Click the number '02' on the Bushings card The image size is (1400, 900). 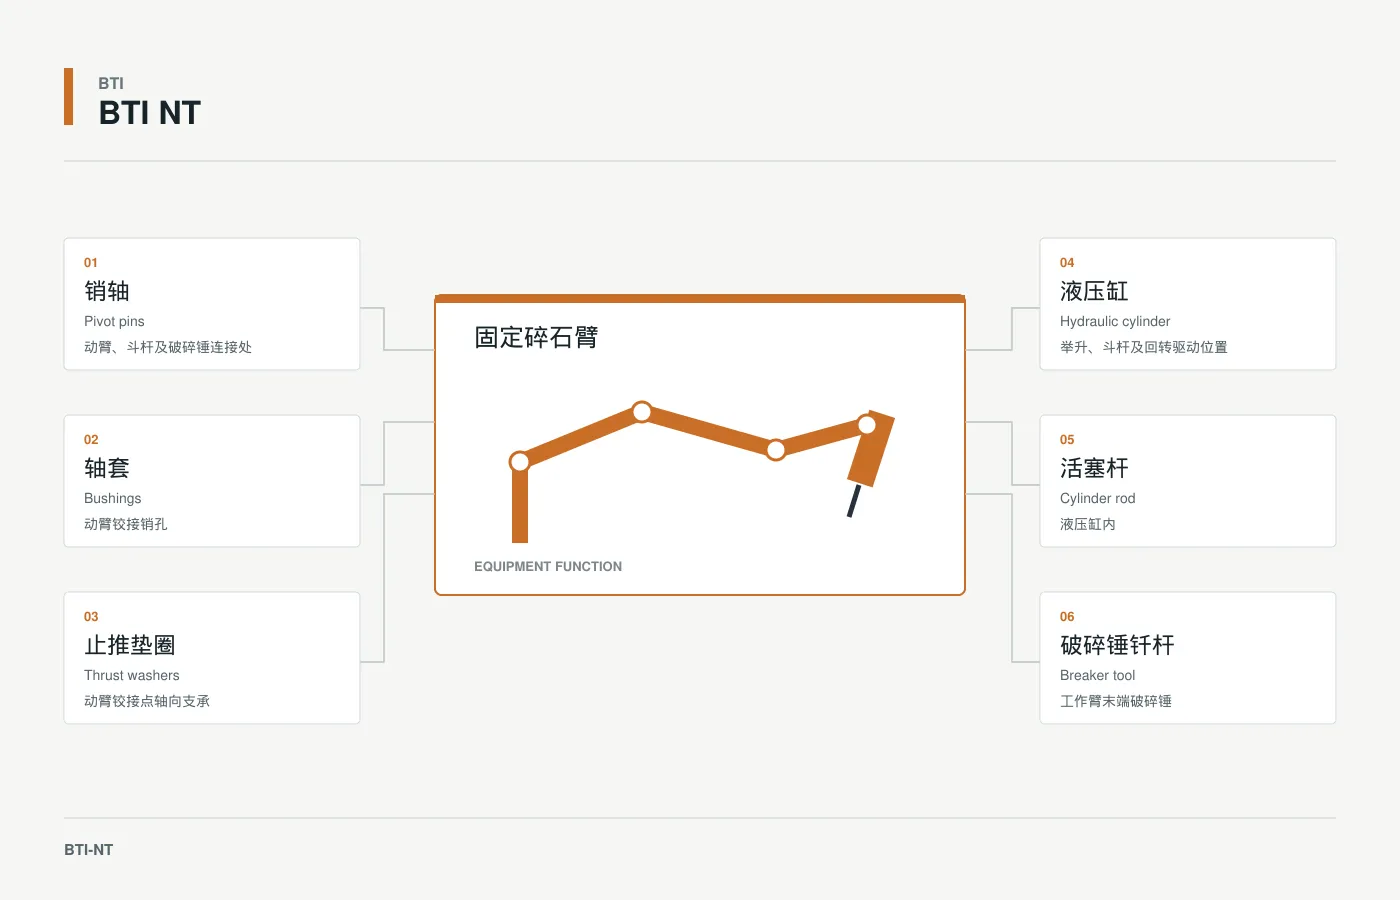pos(91,439)
